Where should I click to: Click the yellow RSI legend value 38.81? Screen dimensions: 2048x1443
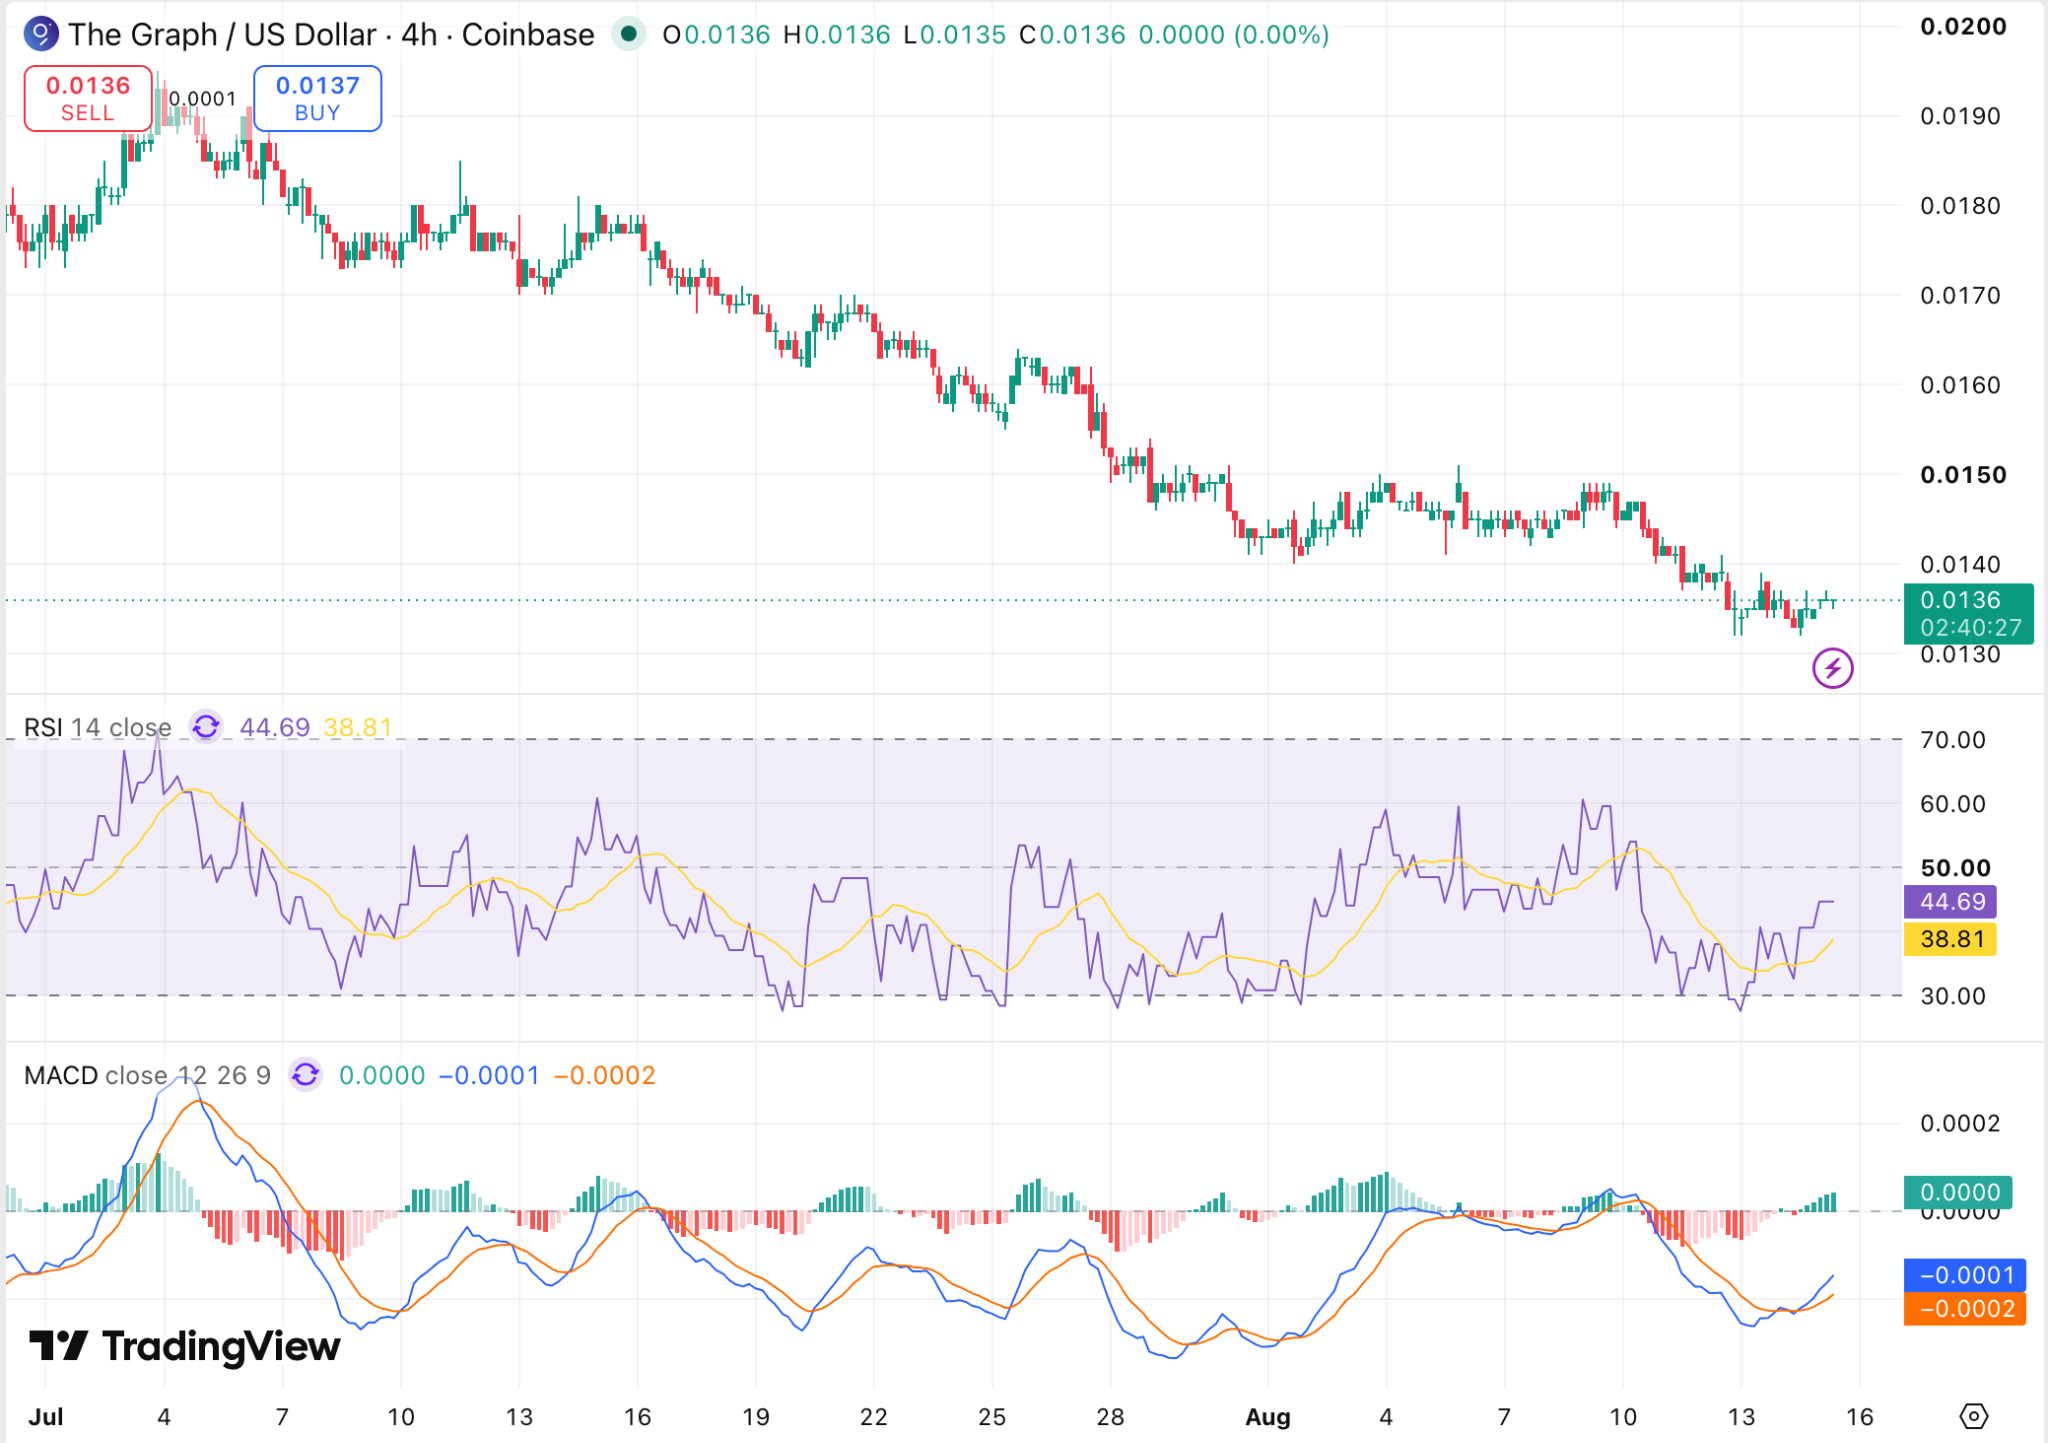(358, 727)
